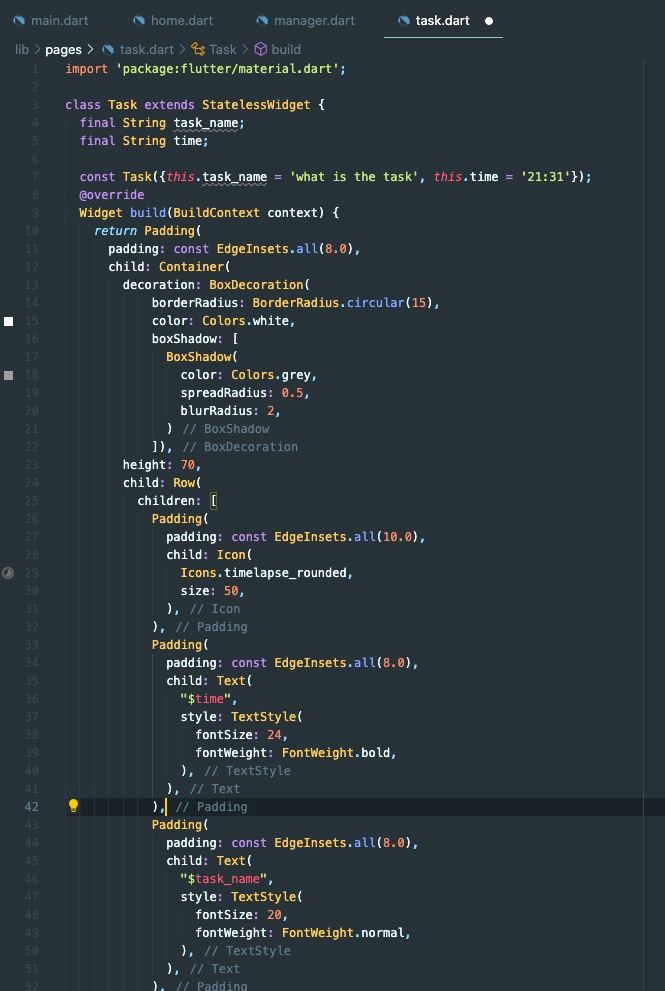
Task: Click timelapse icon preview on line 29 gutter
Action: tap(8, 573)
